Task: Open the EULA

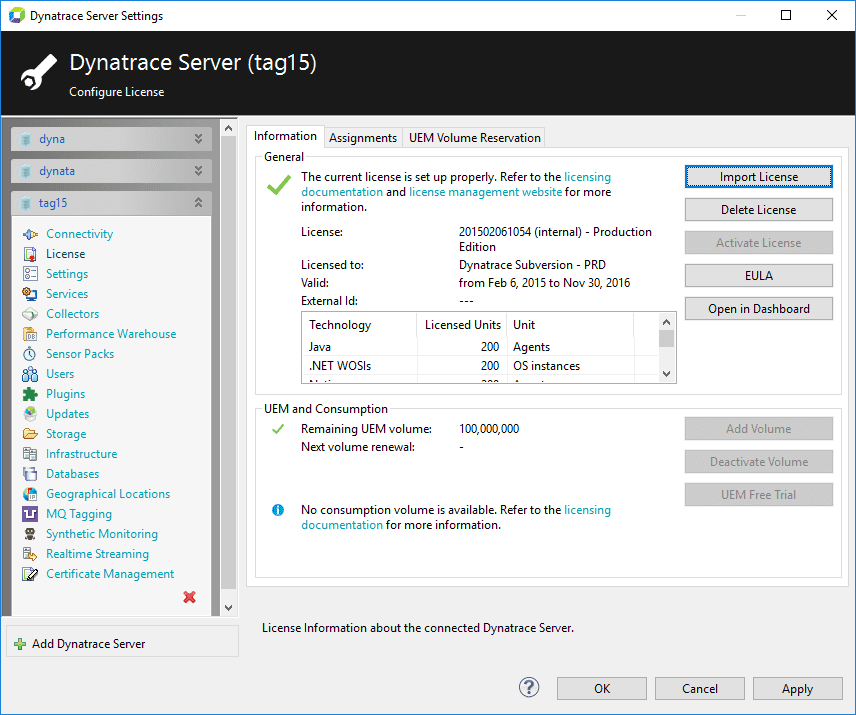Action: coord(758,276)
